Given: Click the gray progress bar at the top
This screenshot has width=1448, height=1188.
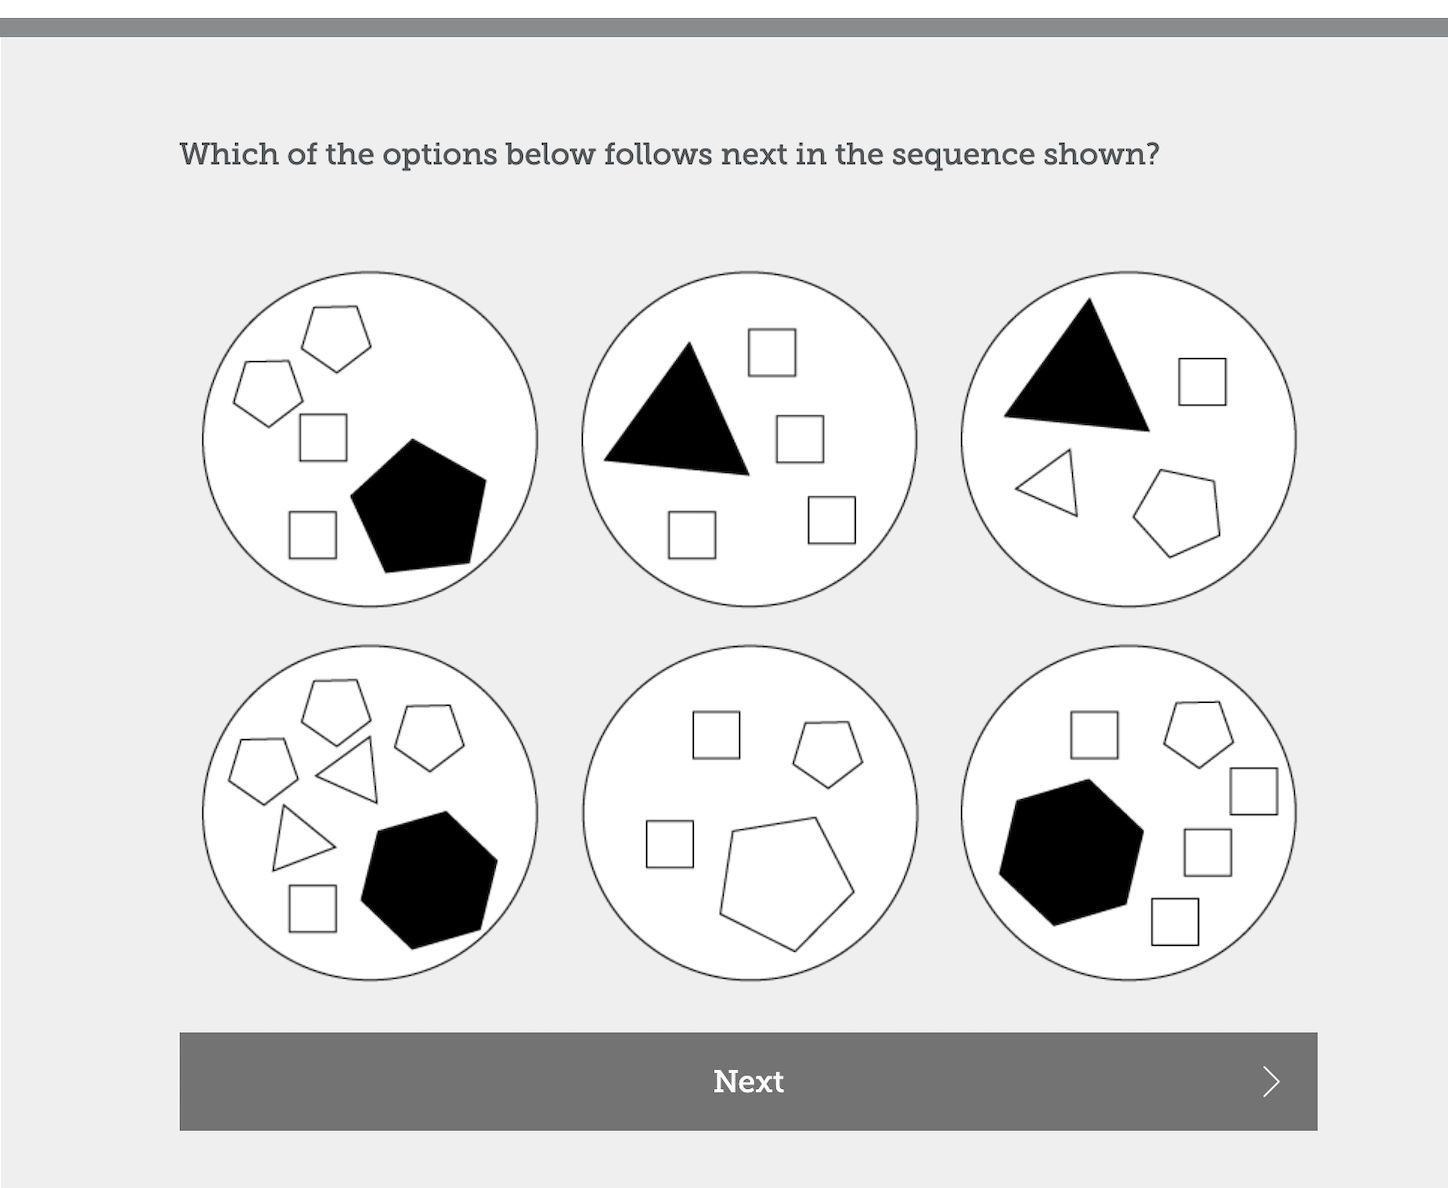Looking at the screenshot, I should pyautogui.click(x=724, y=27).
